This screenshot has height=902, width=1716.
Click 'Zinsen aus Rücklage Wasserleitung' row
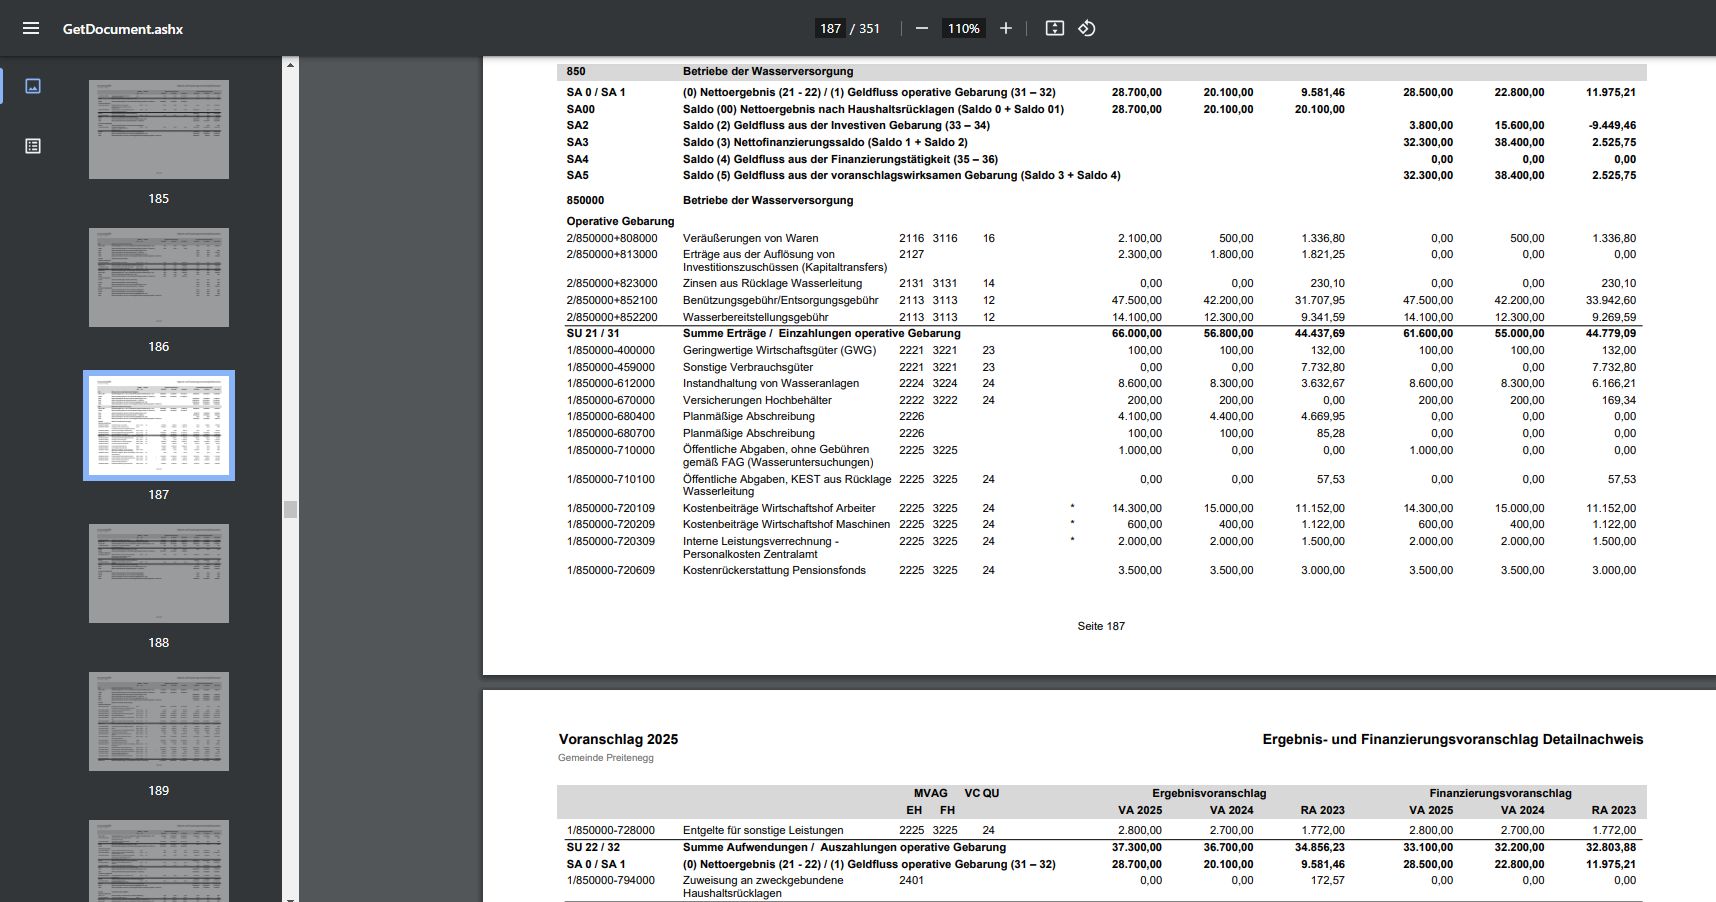coord(772,283)
